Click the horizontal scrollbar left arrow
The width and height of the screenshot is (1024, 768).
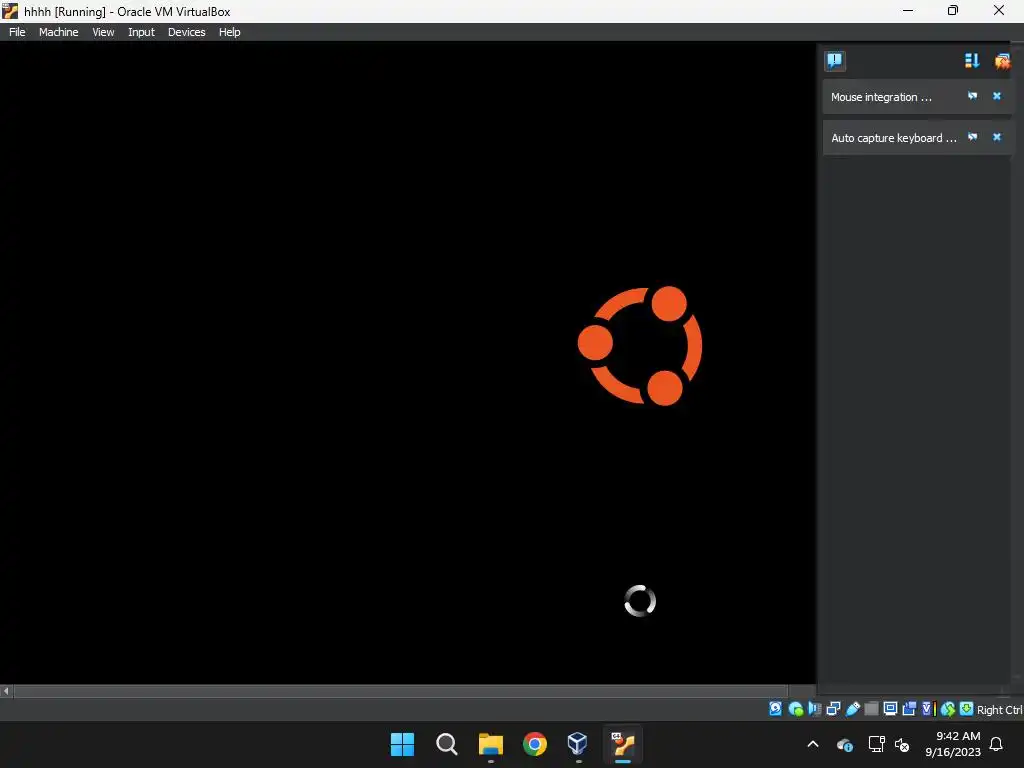[x=7, y=691]
